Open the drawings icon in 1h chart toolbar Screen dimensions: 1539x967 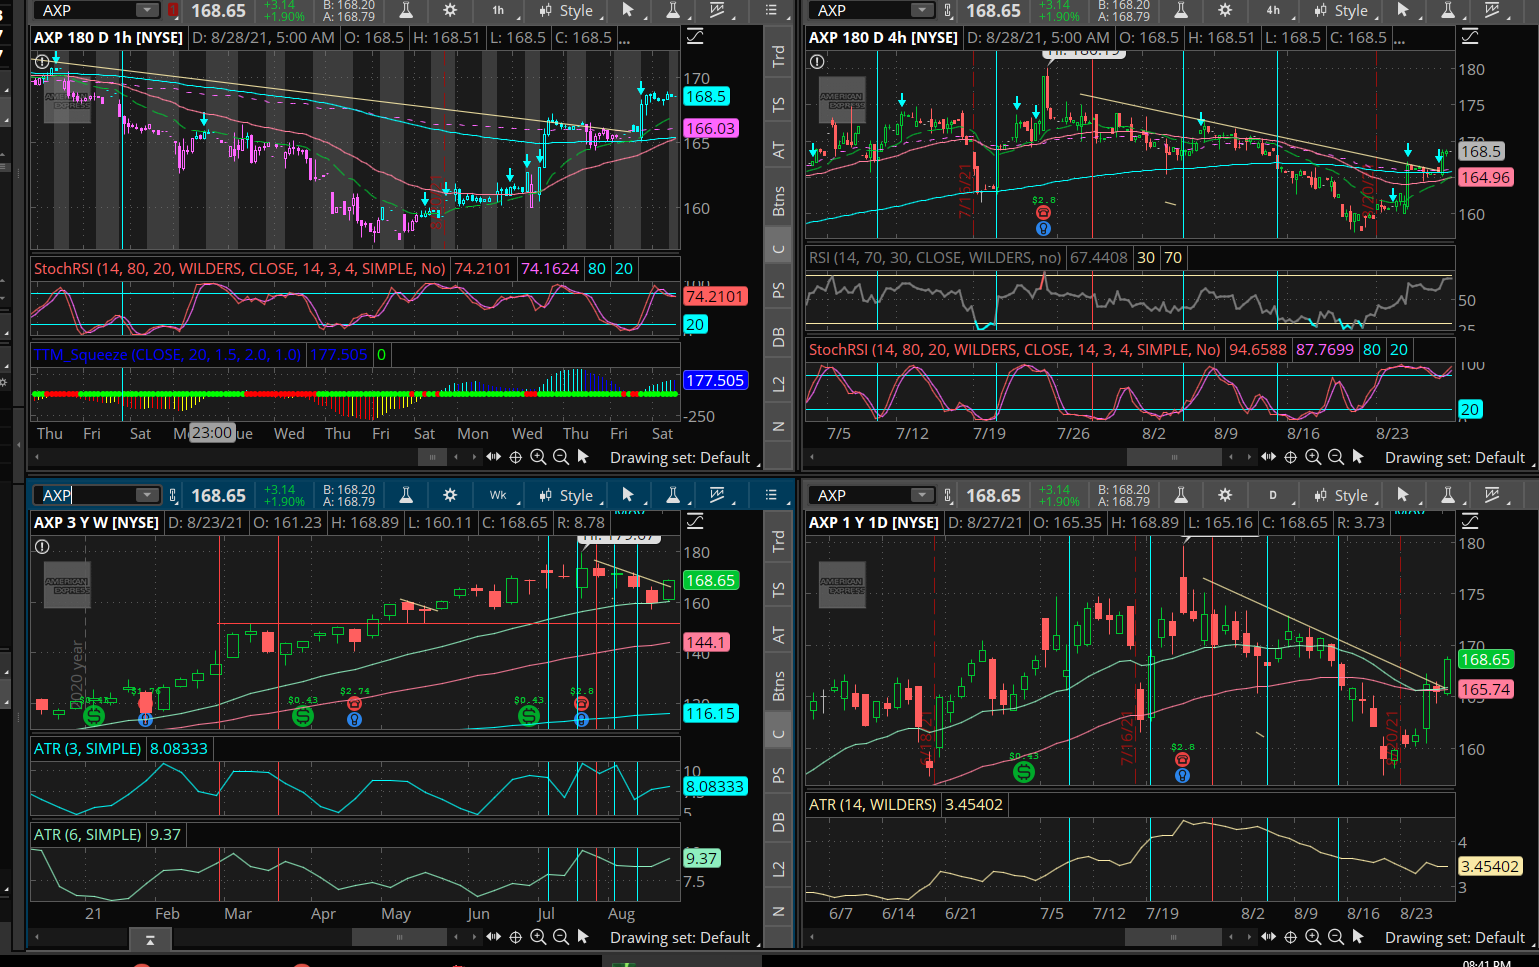pos(717,10)
